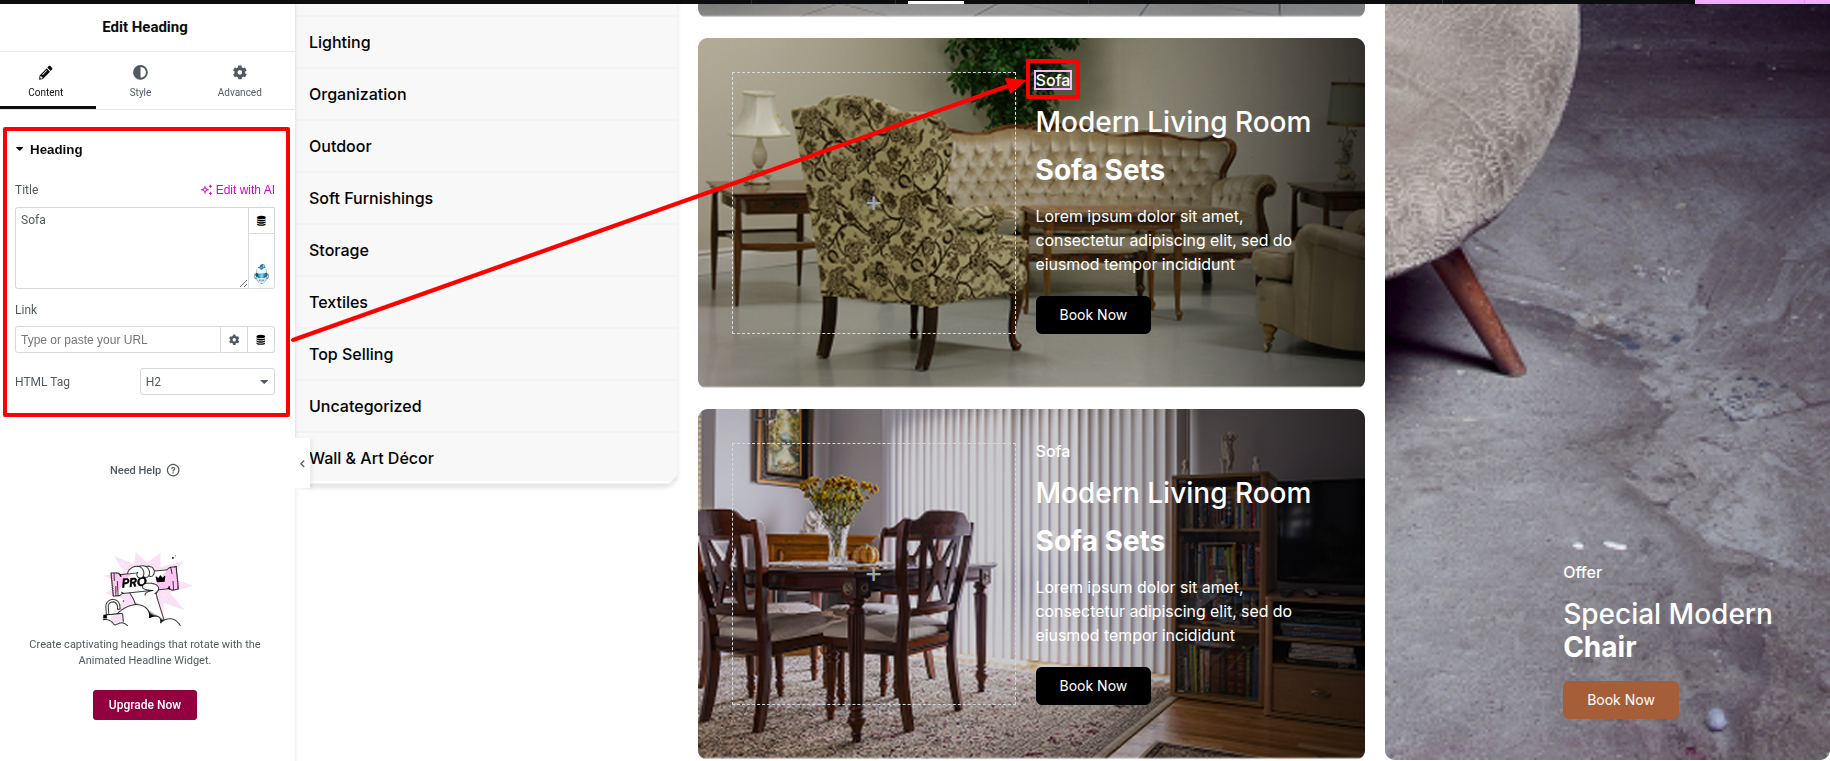Click Book Now on Special Modern Chair offer

(x=1621, y=700)
